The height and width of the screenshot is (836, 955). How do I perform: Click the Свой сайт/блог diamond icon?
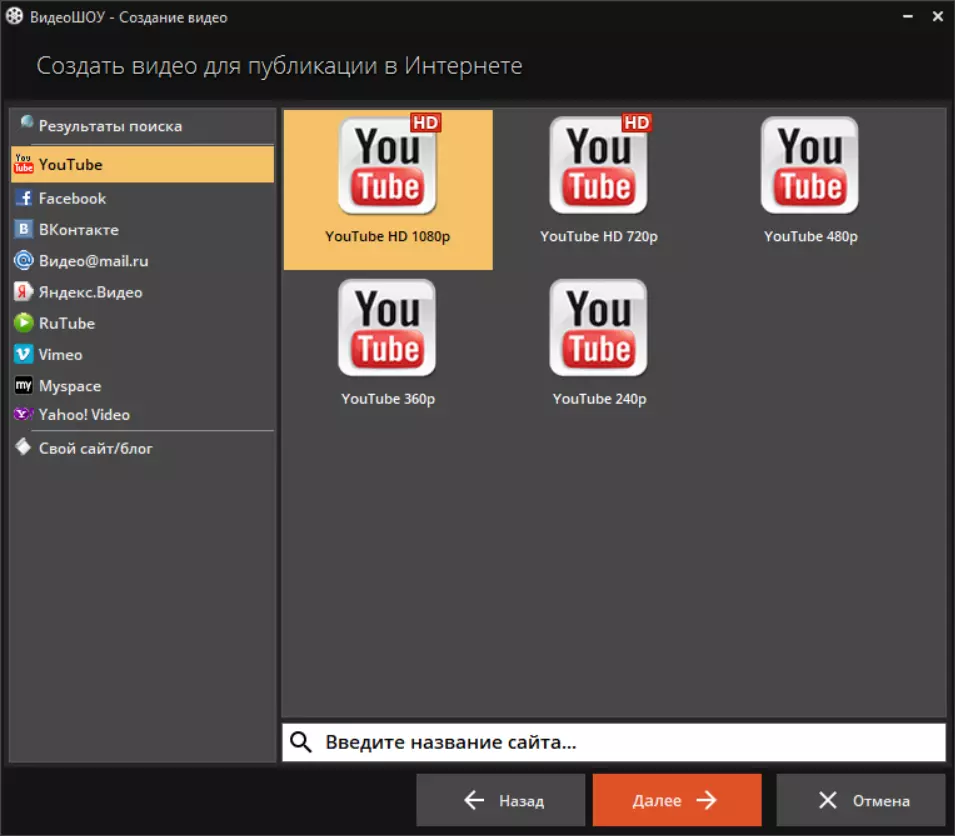(x=23, y=447)
